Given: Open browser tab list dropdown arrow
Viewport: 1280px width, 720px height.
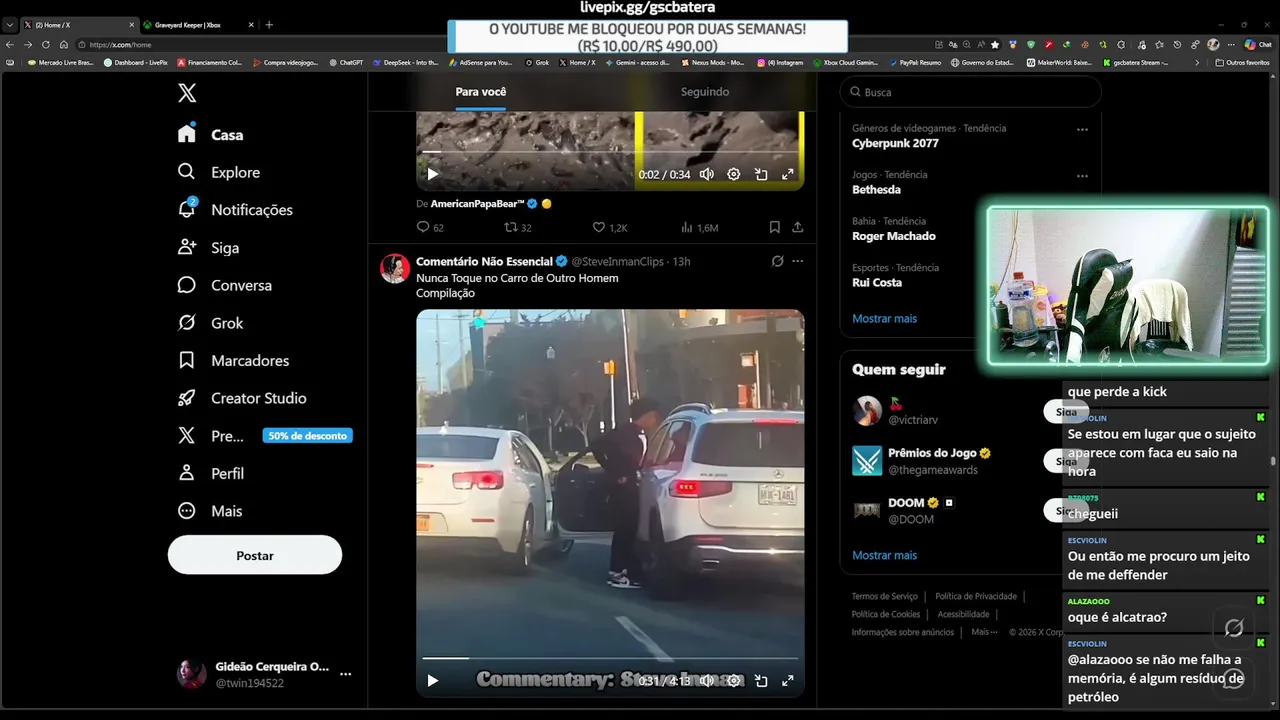Looking at the screenshot, I should pos(9,25).
